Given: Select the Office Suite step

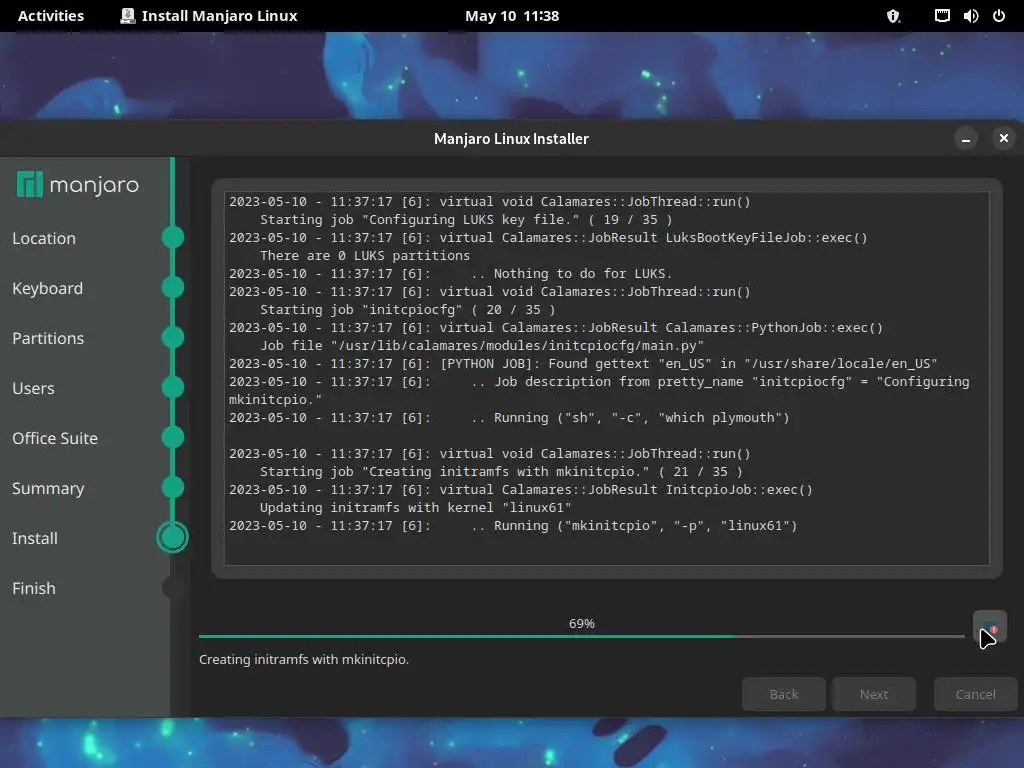Looking at the screenshot, I should click(55, 438).
